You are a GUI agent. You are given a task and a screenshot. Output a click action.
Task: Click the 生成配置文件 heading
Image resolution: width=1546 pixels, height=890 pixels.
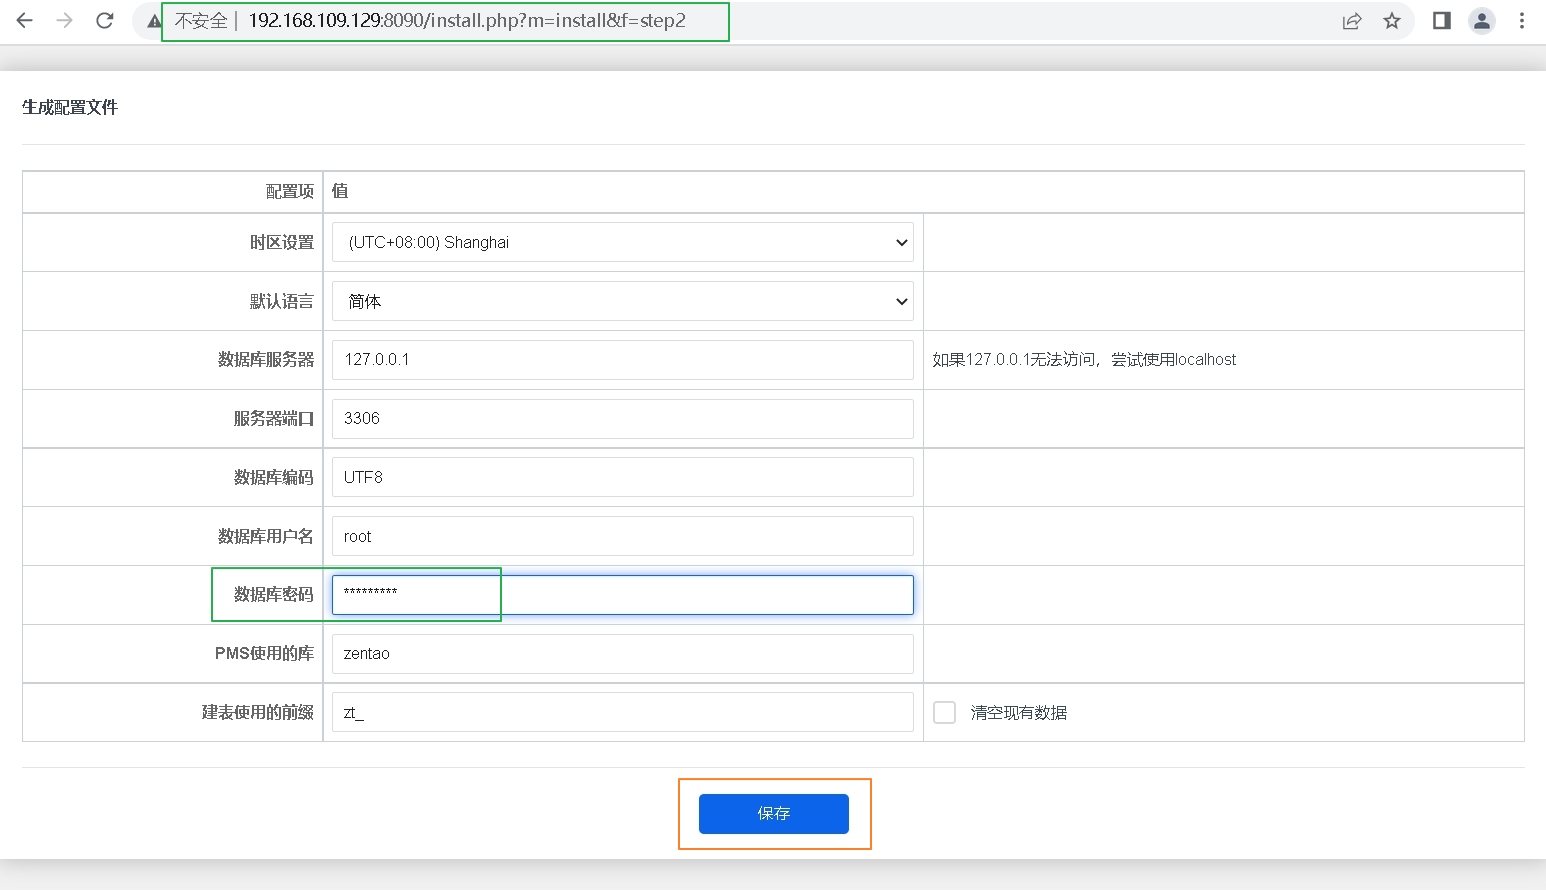point(70,107)
